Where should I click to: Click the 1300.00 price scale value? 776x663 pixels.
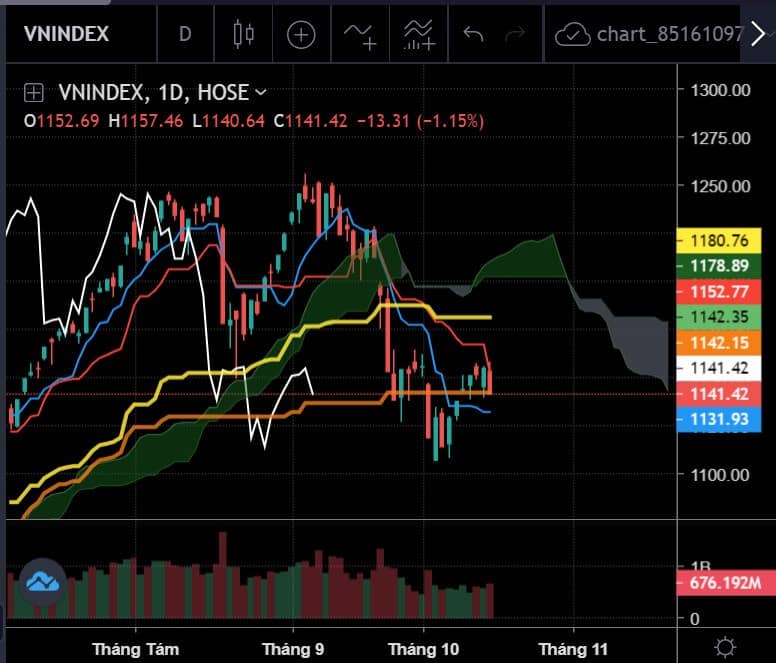[x=721, y=91]
